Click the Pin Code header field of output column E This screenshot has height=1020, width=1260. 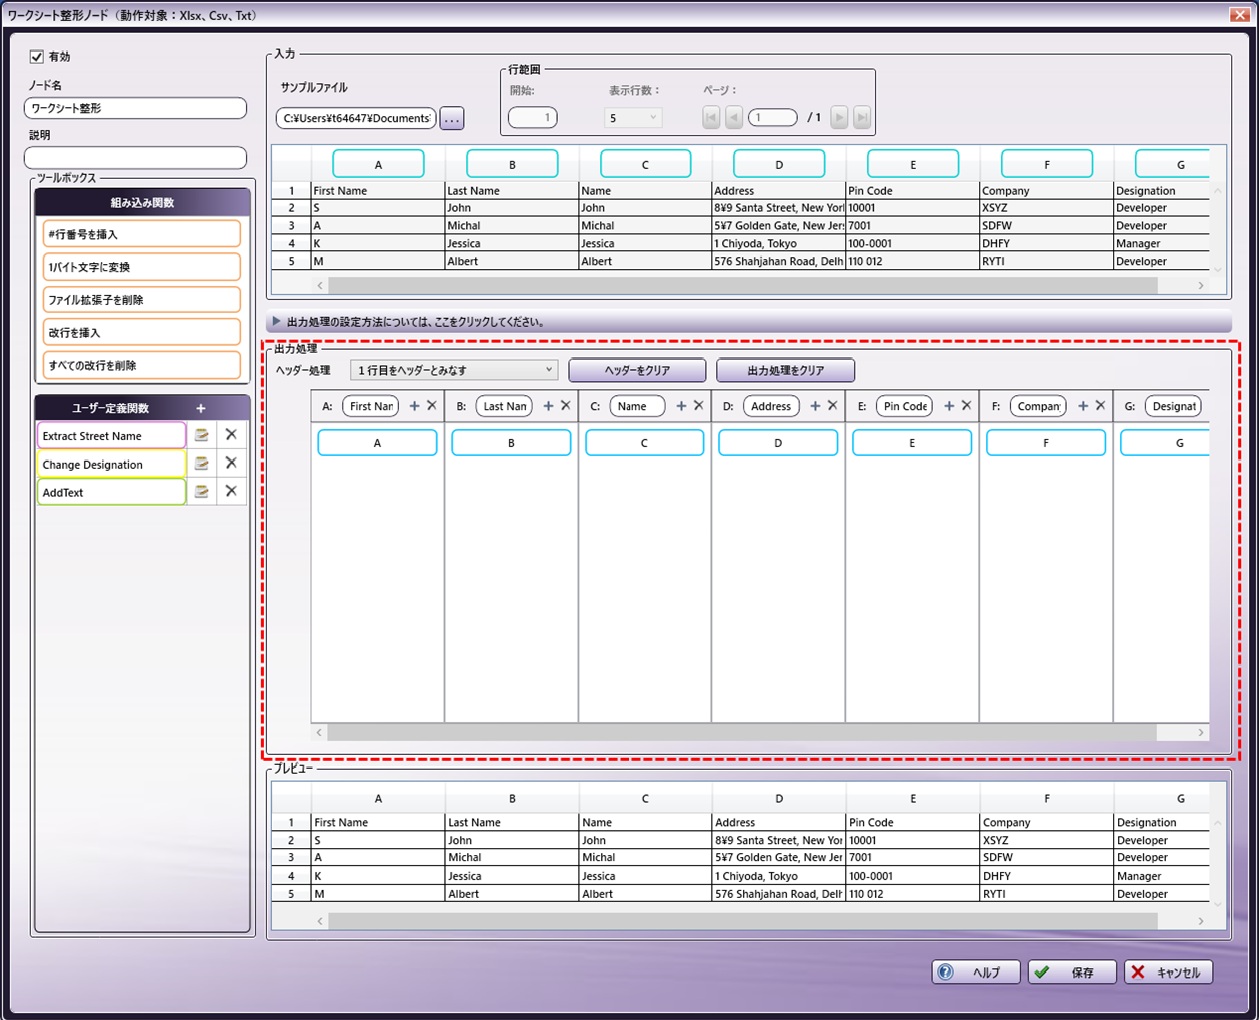[905, 406]
